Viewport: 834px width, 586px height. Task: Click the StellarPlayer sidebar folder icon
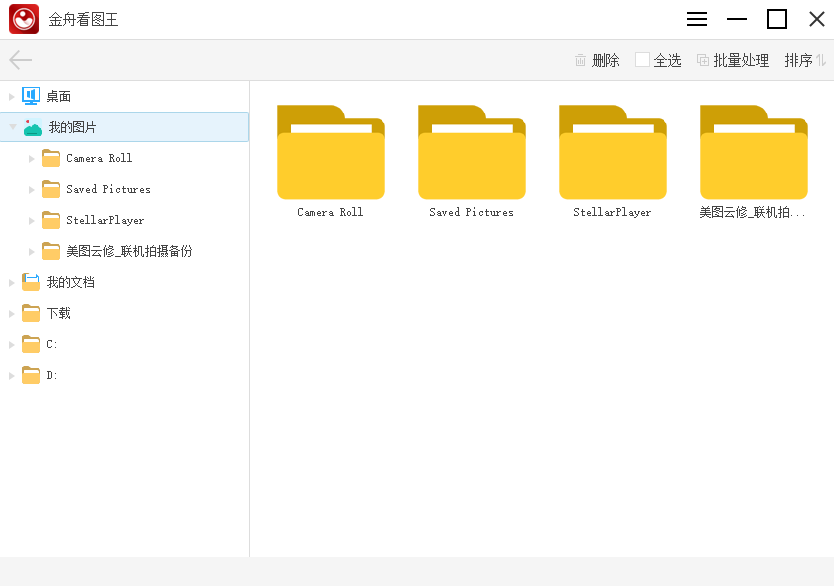[51, 220]
